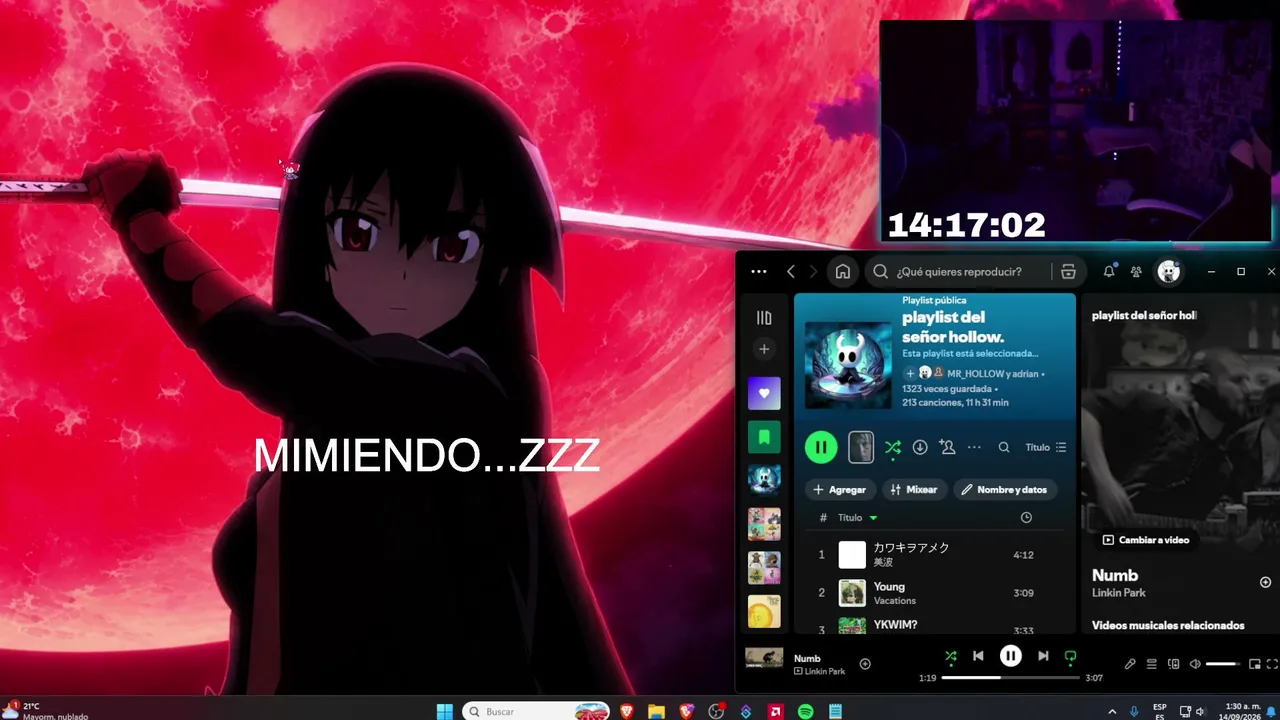This screenshot has width=1280, height=720.
Task: Open the Liked Songs heart tile
Action: [x=764, y=393]
